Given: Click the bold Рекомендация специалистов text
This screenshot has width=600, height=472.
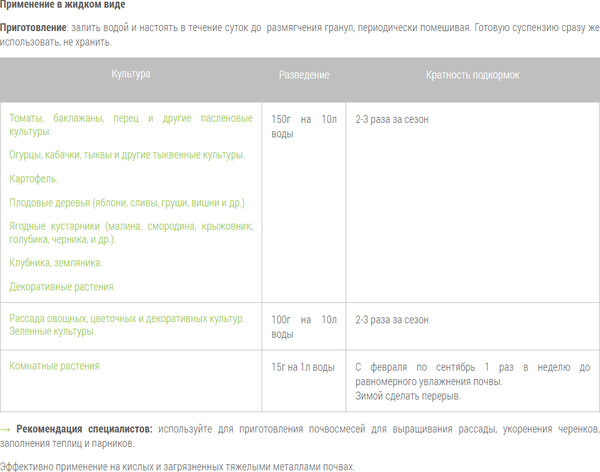Looking at the screenshot, I should coord(85,429).
